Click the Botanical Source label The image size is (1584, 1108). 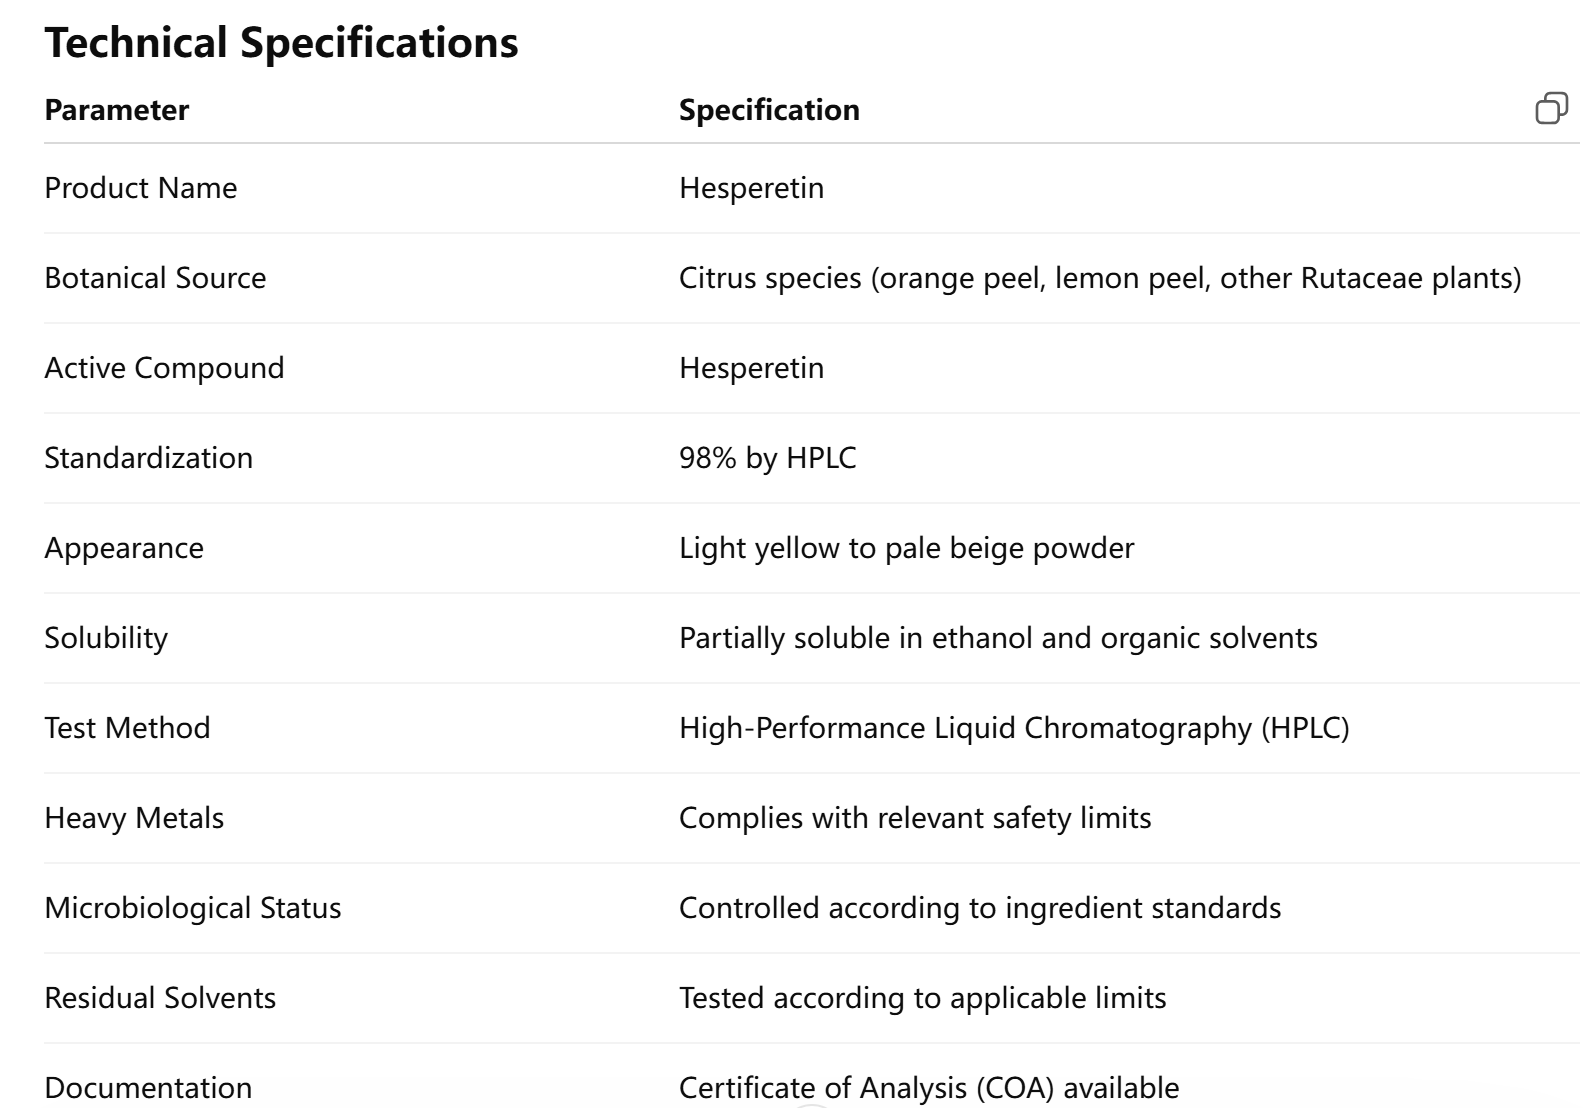[155, 278]
